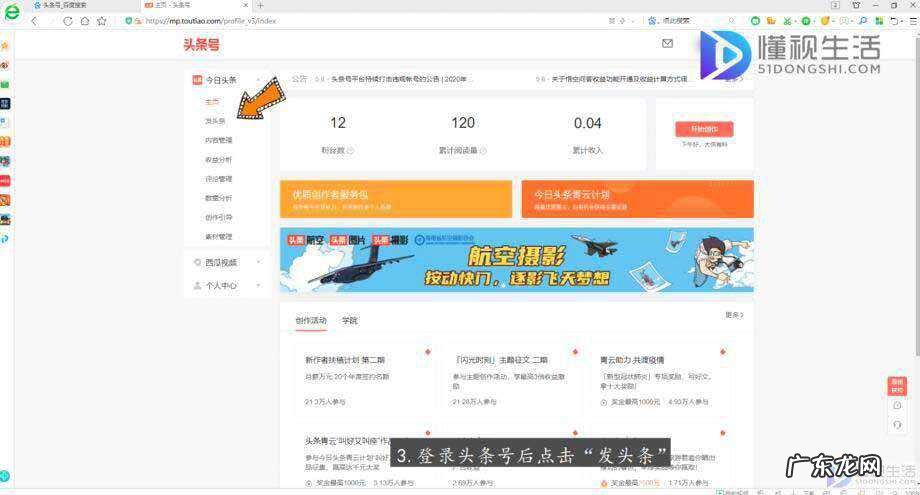Viewport: 920px width, 495px height.
Task: Click the follower count 12
Action: [337, 123]
